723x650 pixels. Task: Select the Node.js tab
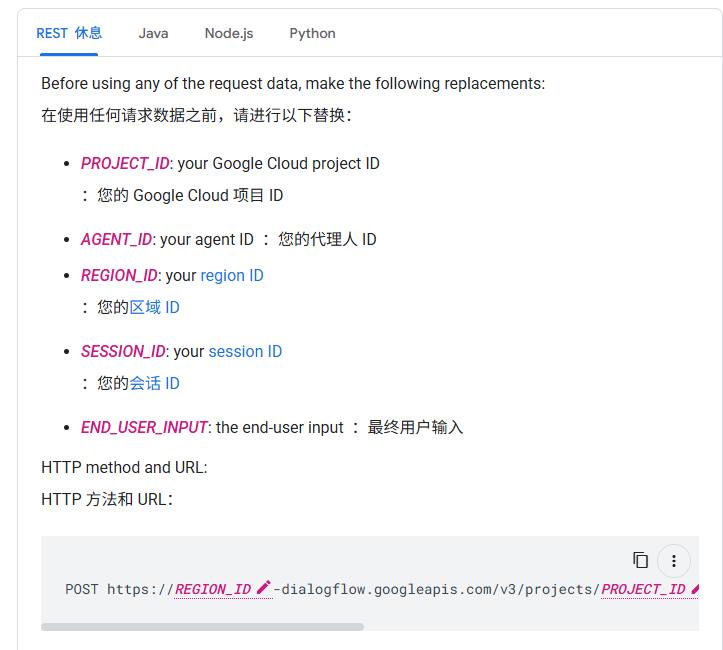(229, 33)
